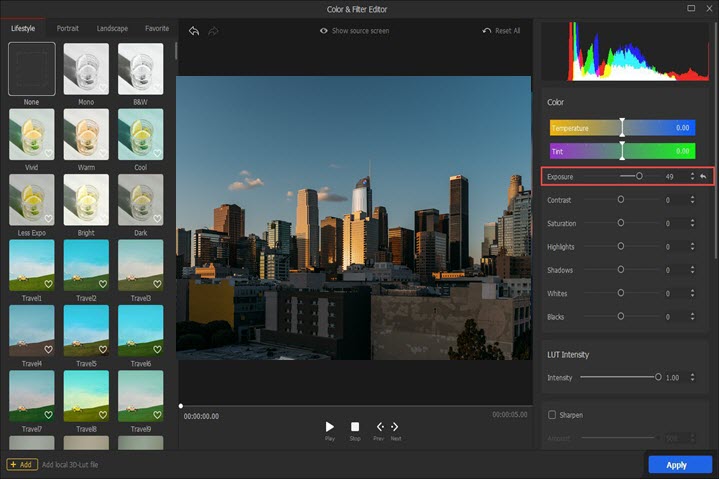Click Add to import LUT file
Screen dimensions: 720x480
coord(22,465)
